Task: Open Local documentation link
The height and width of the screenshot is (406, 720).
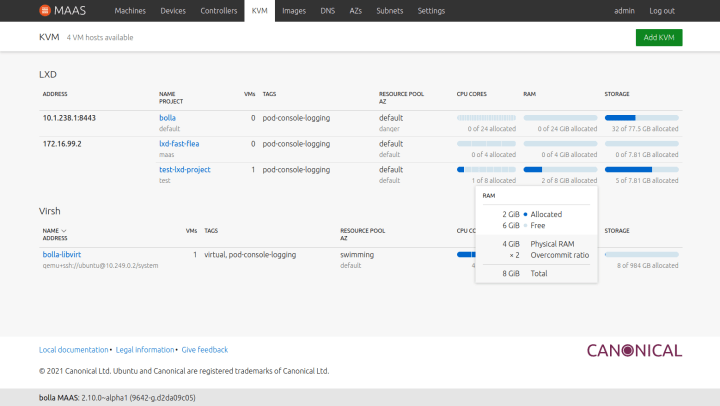Action: (x=73, y=350)
